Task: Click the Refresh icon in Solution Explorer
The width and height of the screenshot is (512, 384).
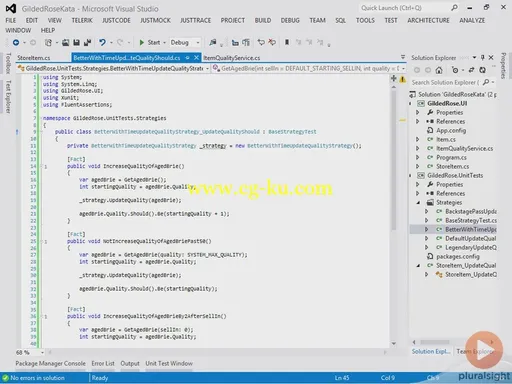Action: coord(482,70)
